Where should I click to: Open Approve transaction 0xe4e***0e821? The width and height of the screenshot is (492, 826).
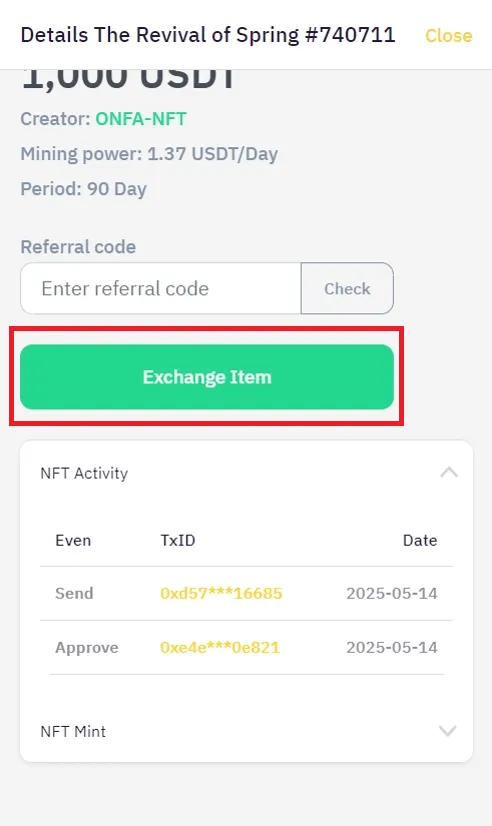point(220,647)
